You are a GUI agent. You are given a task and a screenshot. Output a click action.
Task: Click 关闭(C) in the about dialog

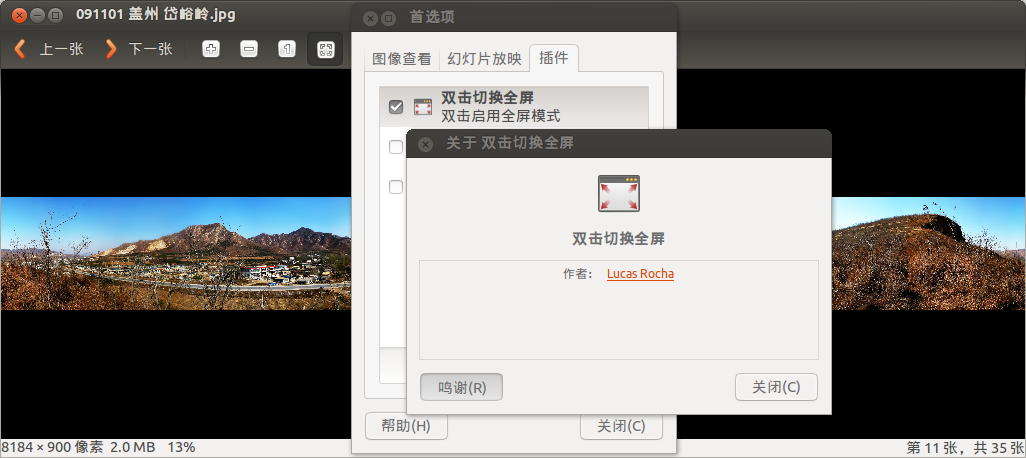776,387
